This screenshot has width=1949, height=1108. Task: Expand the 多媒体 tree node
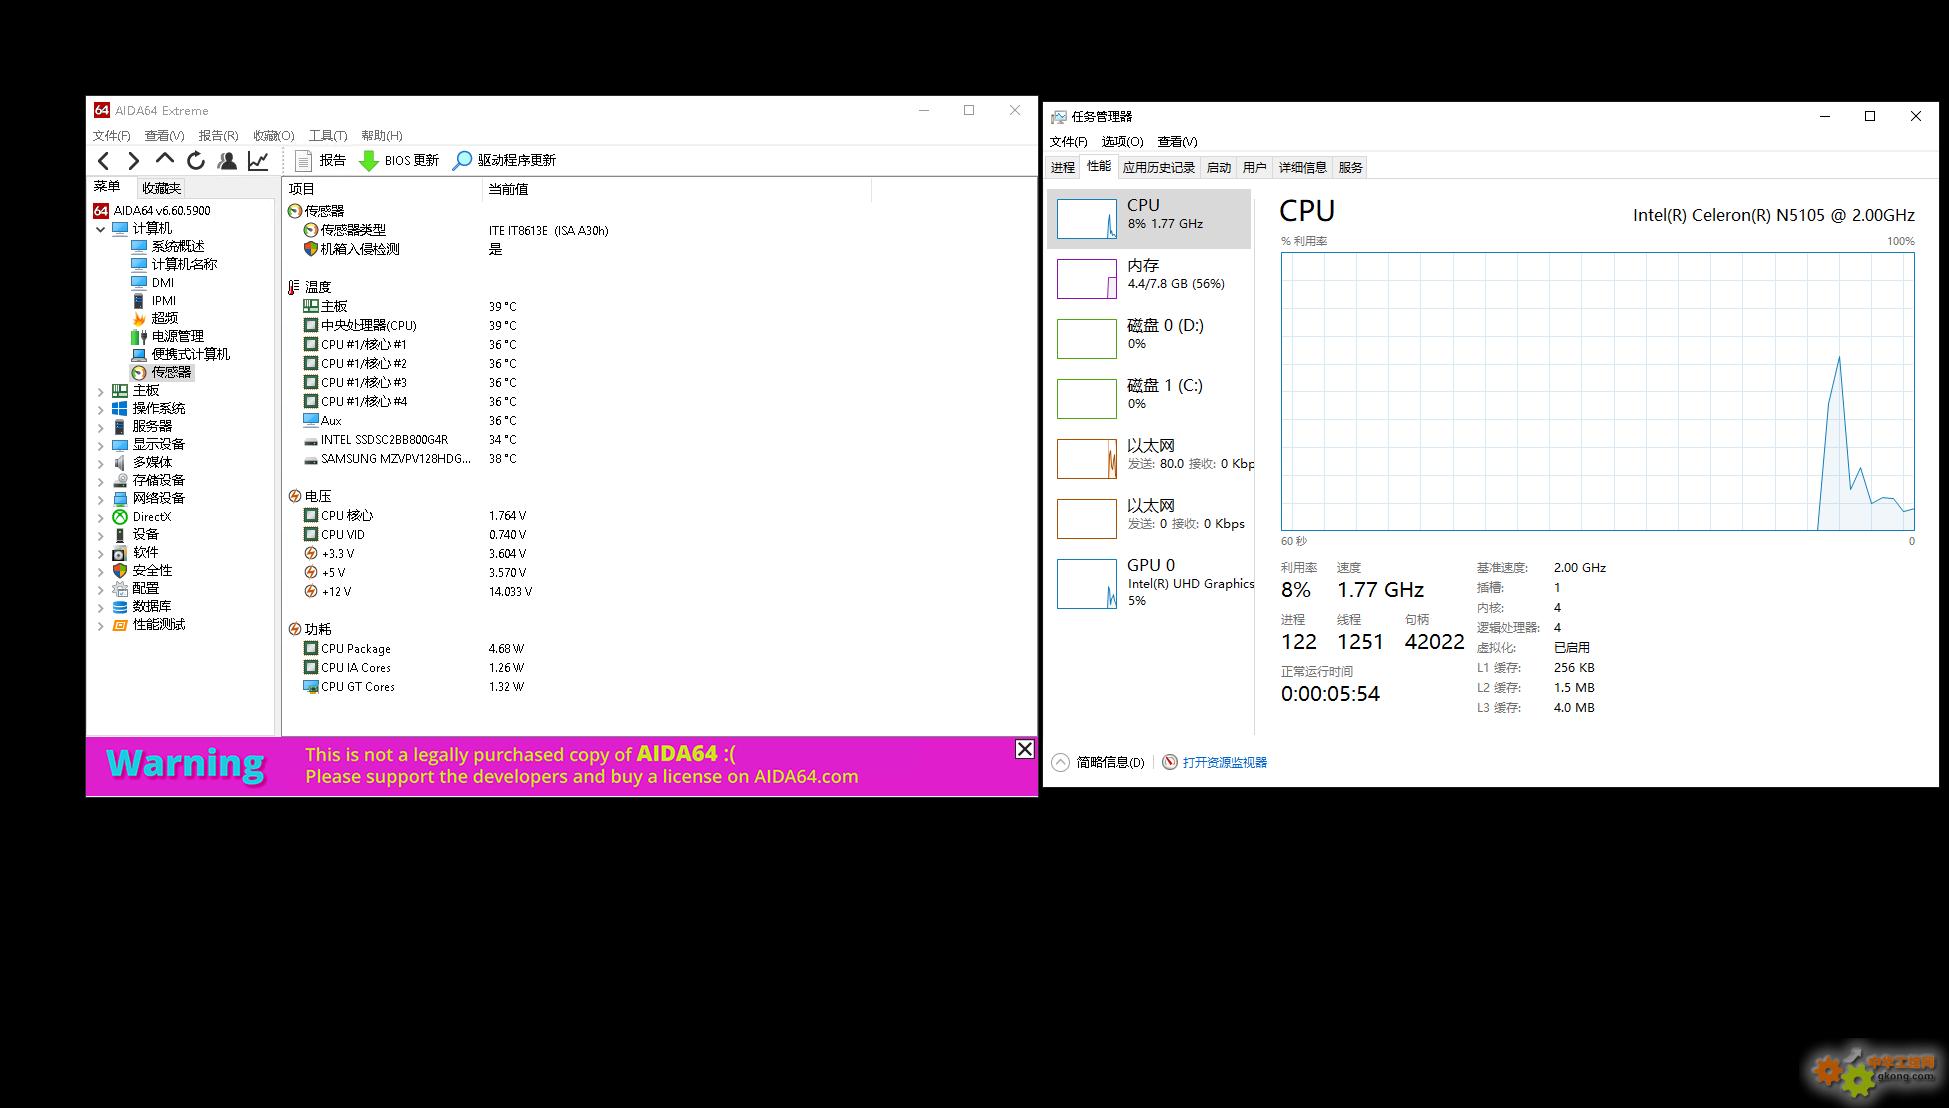click(x=100, y=463)
